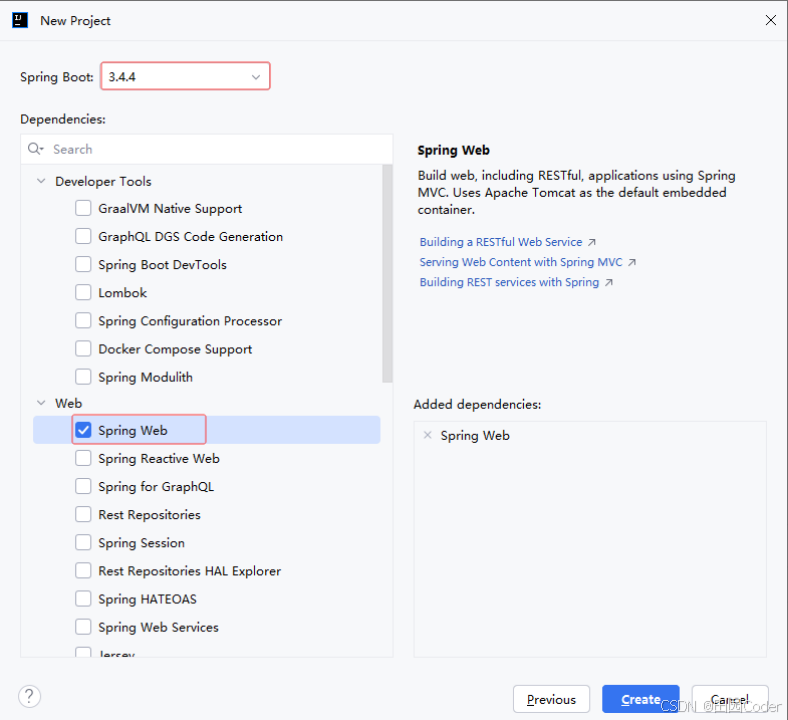Click the IntelliJ IDEA logo icon
Screen dimensions: 788x720
point(20,21)
